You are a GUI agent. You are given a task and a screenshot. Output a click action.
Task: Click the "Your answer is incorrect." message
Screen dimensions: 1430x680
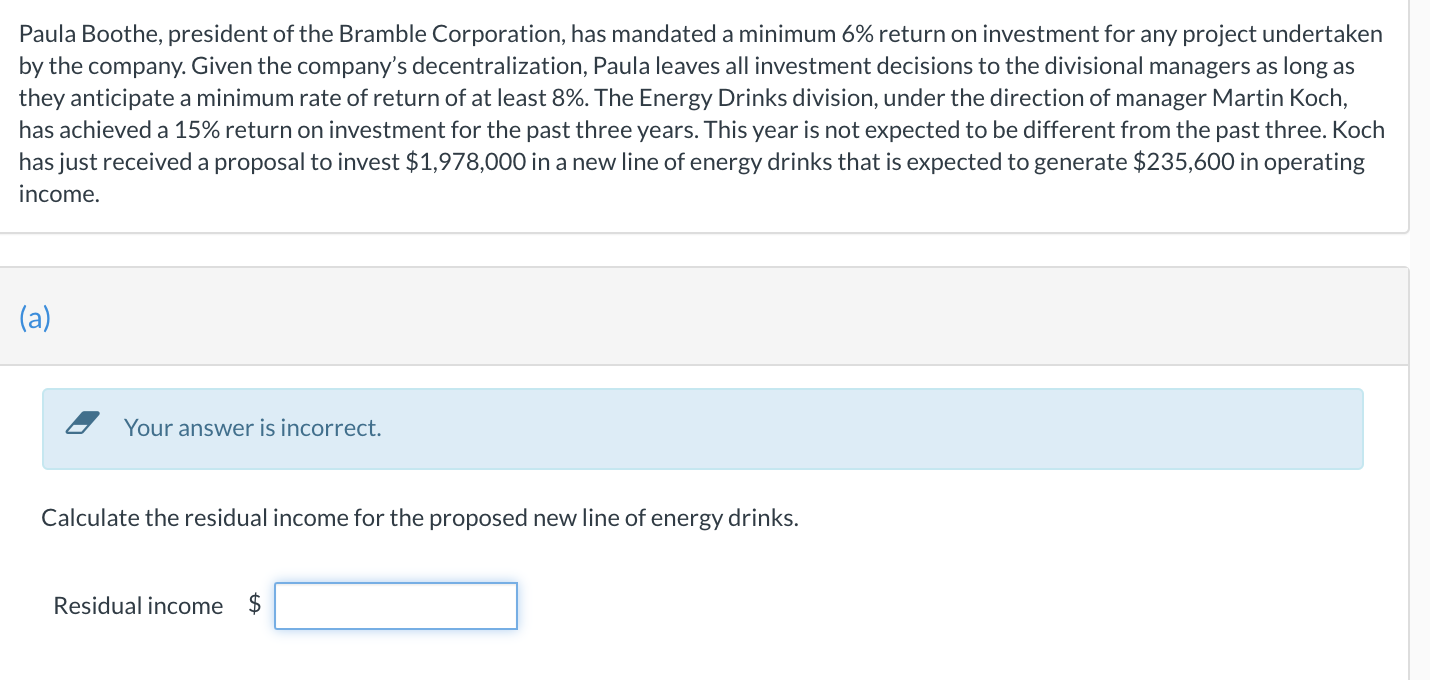[x=252, y=428]
